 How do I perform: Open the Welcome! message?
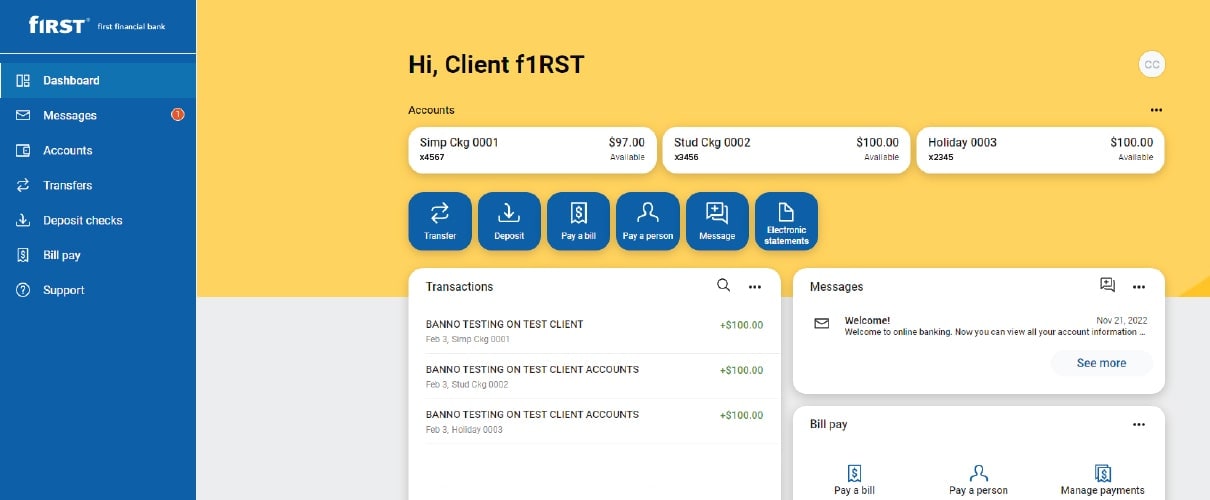click(978, 325)
